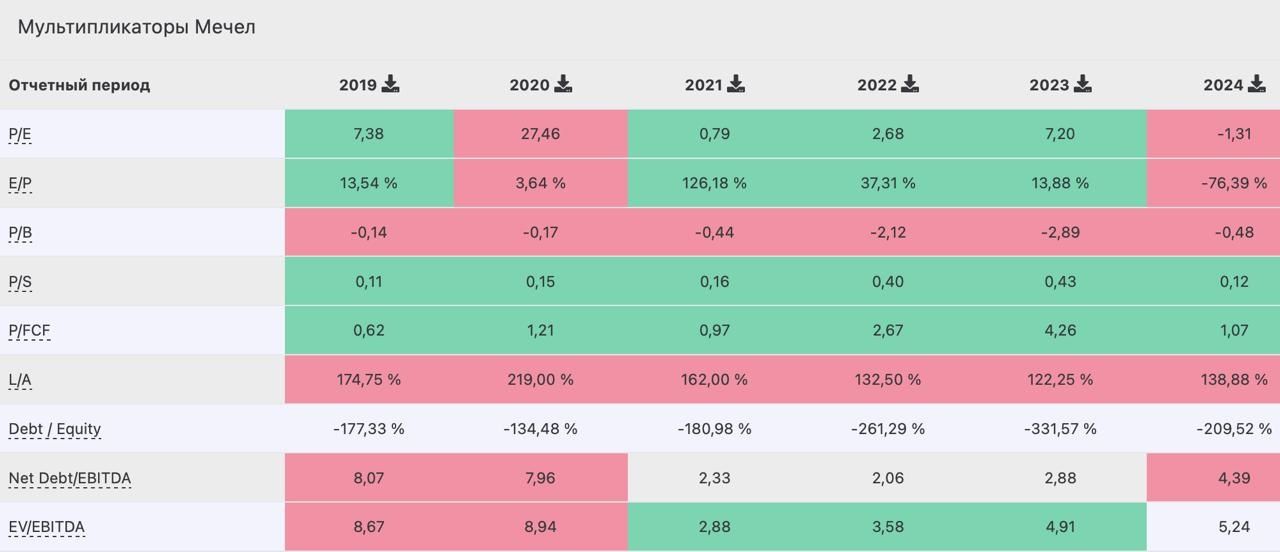Click the 2021 E/P value 126,18 %
Image resolution: width=1280 pixels, height=552 pixels.
[714, 183]
